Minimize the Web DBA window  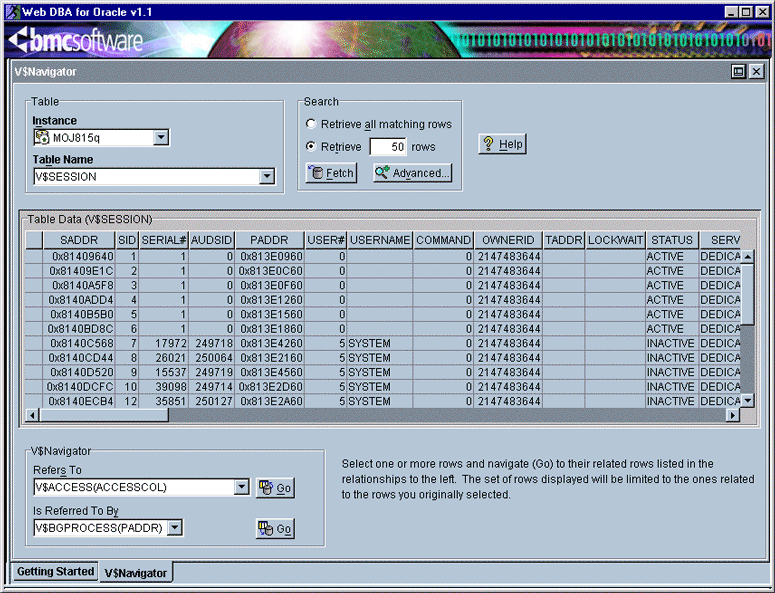tap(732, 12)
